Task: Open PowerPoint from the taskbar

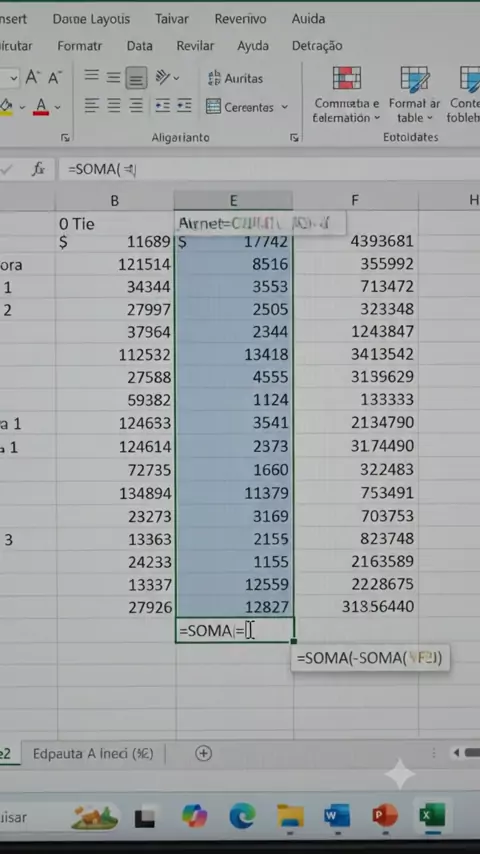Action: tap(385, 816)
